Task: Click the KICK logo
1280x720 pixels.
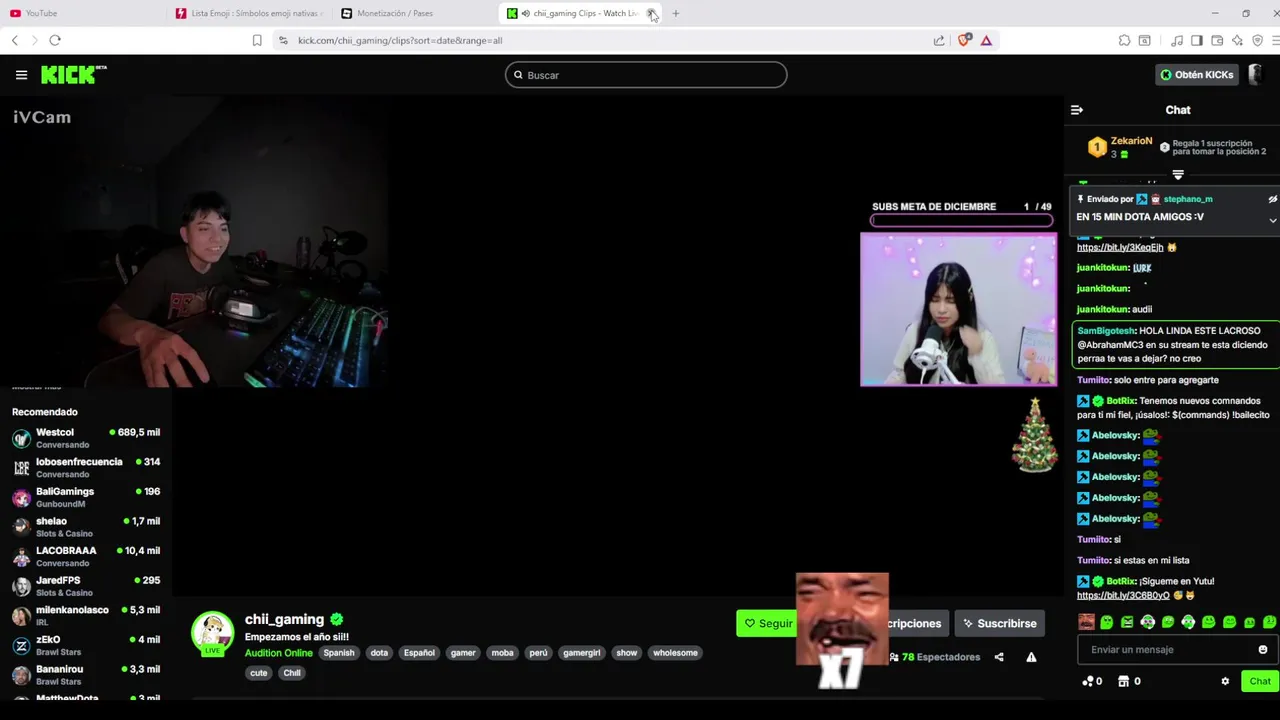Action: click(73, 75)
